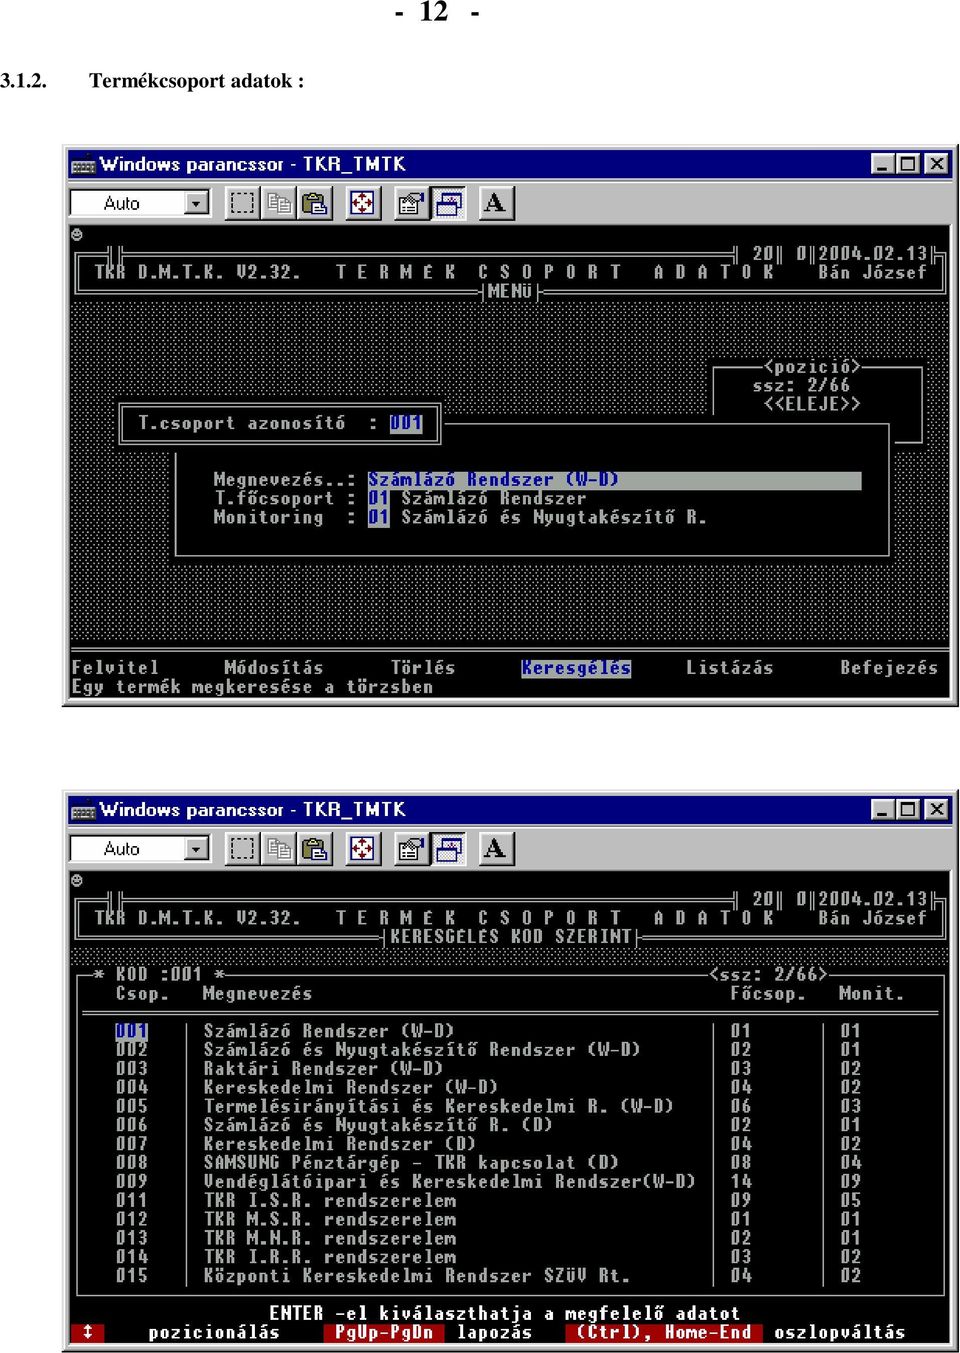Image resolution: width=960 pixels, height=1353 pixels.
Task: Click Monitoring code field 01
Action: click(378, 517)
